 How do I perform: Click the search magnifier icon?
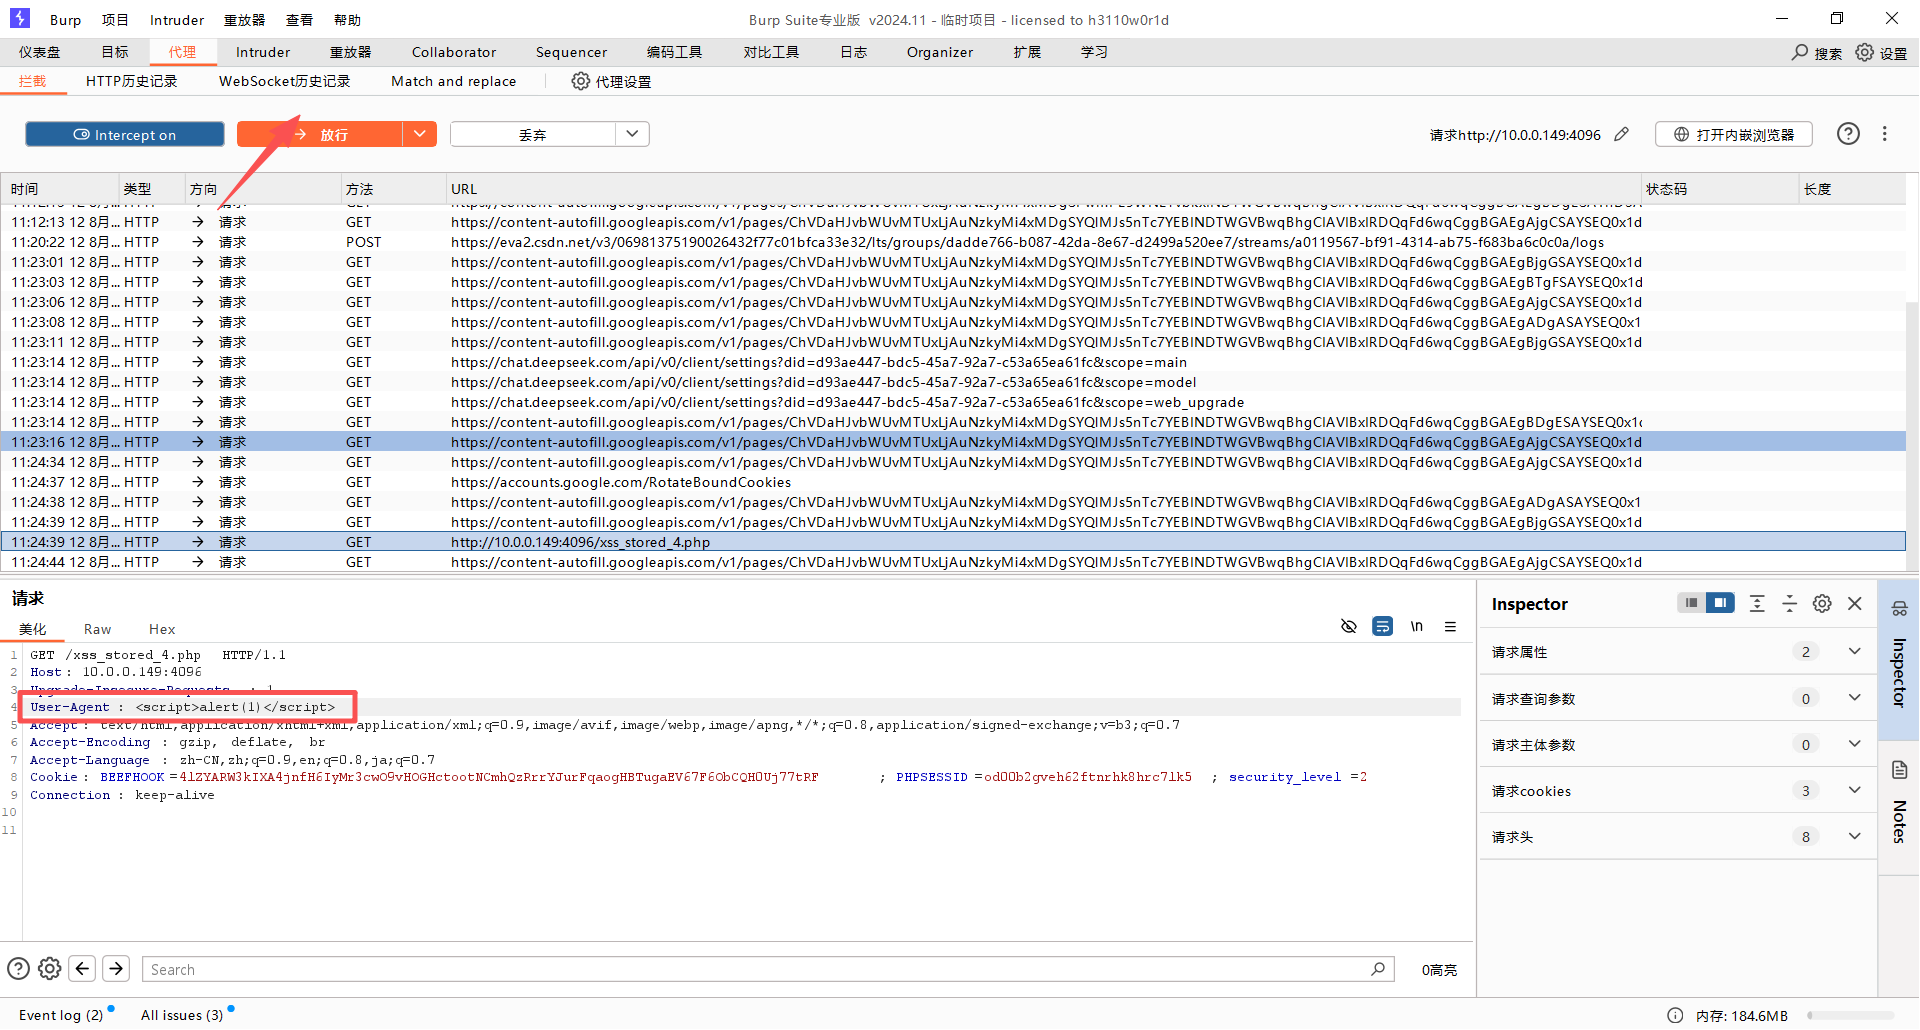pos(1800,52)
